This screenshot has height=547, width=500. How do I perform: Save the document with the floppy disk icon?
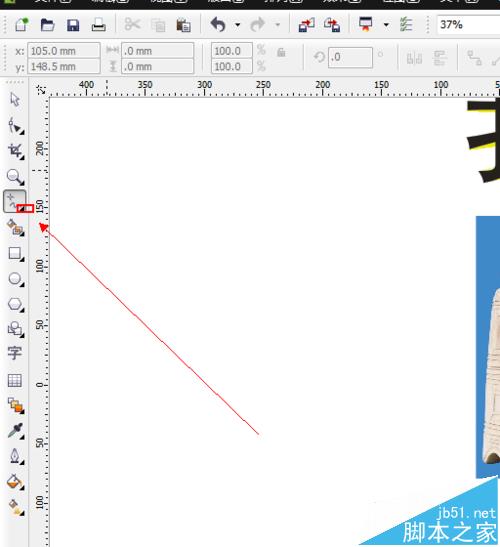pyautogui.click(x=73, y=25)
